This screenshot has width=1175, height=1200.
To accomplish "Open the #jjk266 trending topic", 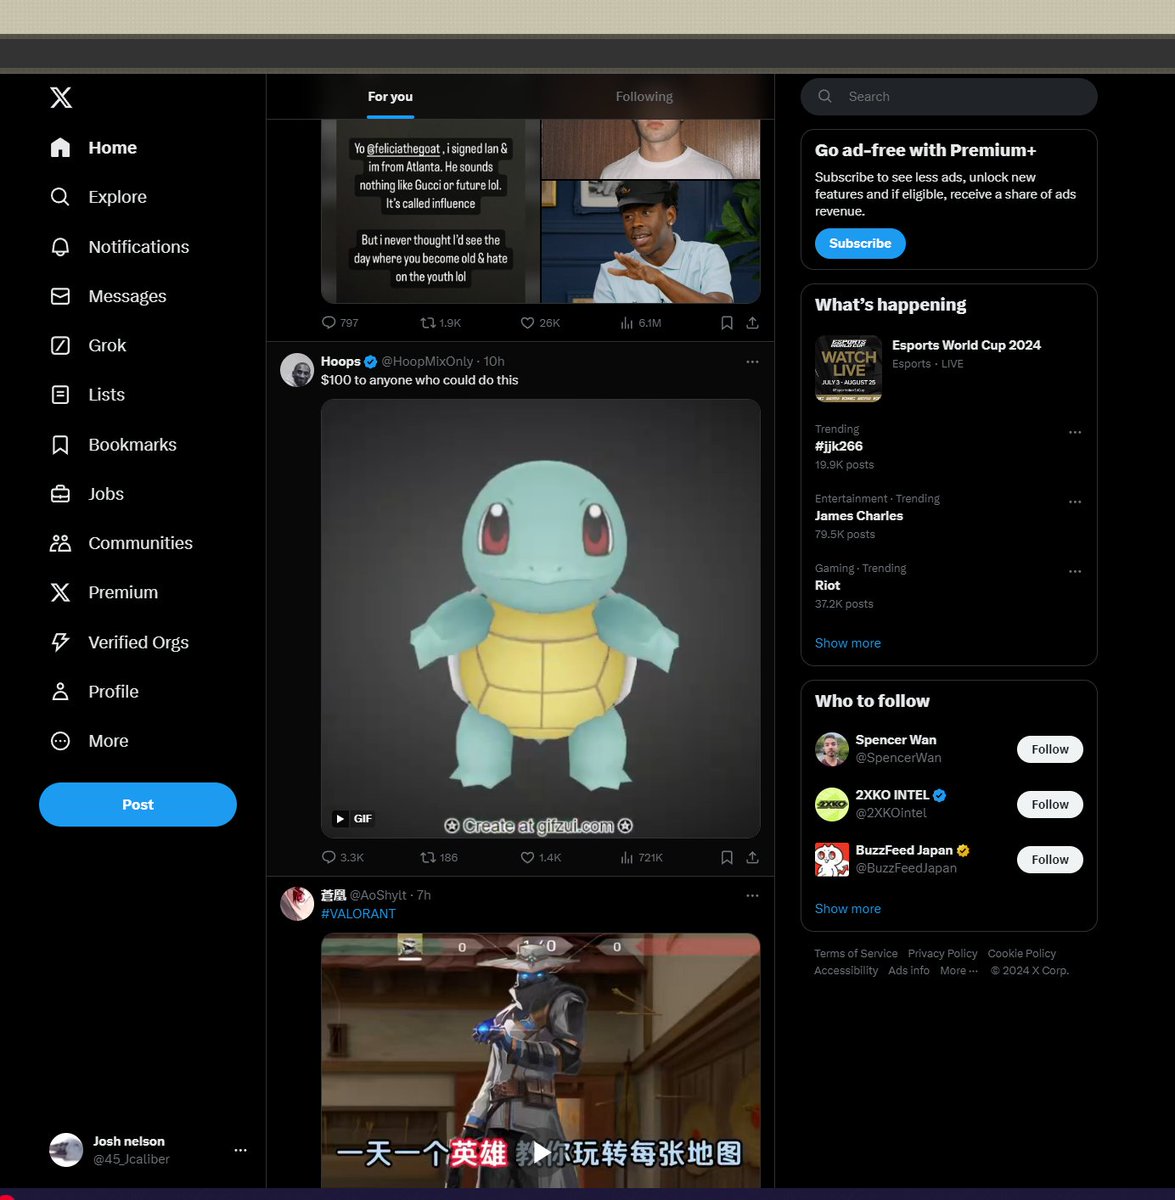I will 839,447.
